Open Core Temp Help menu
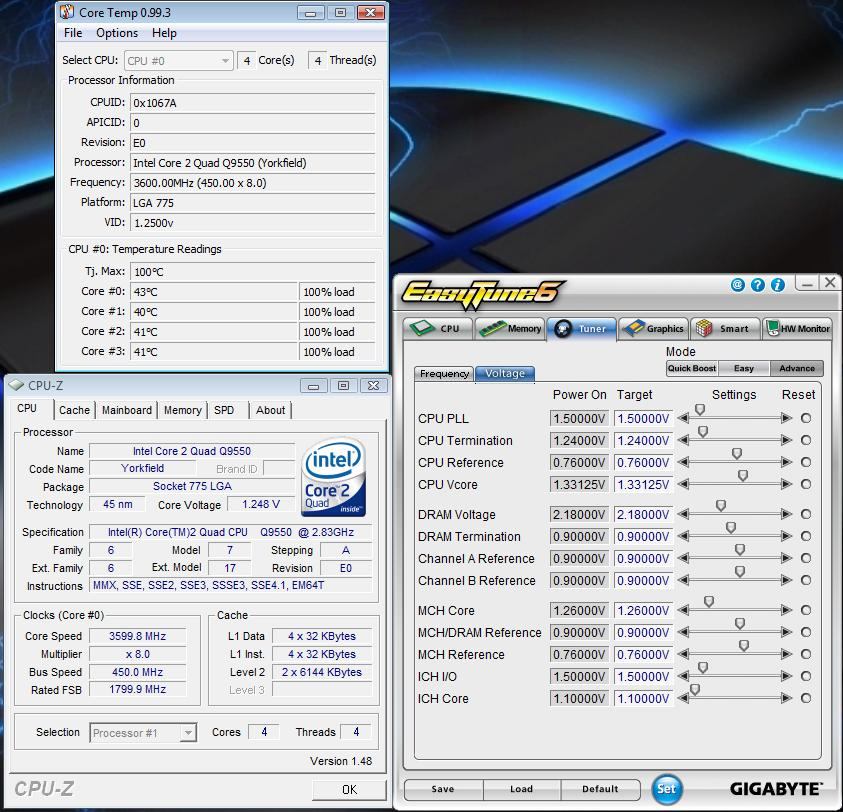This screenshot has height=812, width=843. [164, 33]
